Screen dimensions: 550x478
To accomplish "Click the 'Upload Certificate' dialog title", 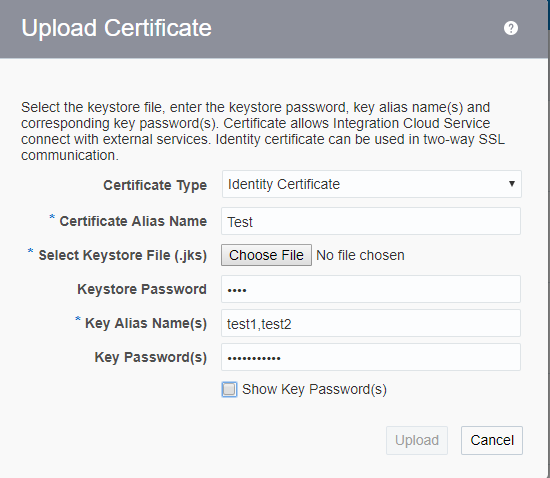I will point(116,28).
